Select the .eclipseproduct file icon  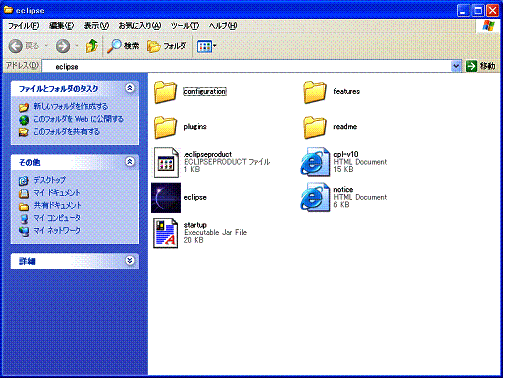[166, 162]
